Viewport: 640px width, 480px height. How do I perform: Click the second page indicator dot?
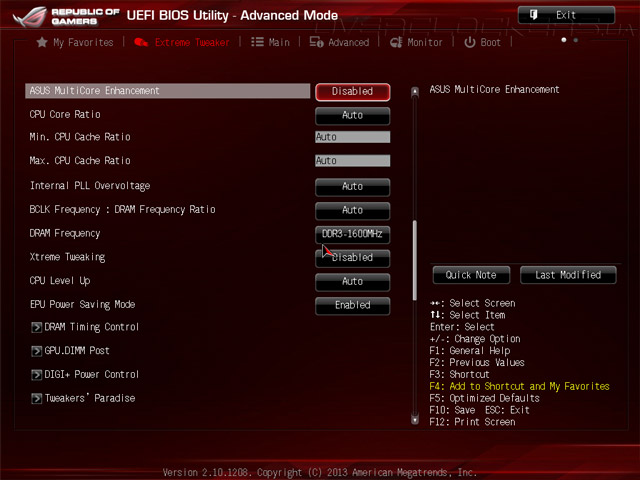click(576, 40)
